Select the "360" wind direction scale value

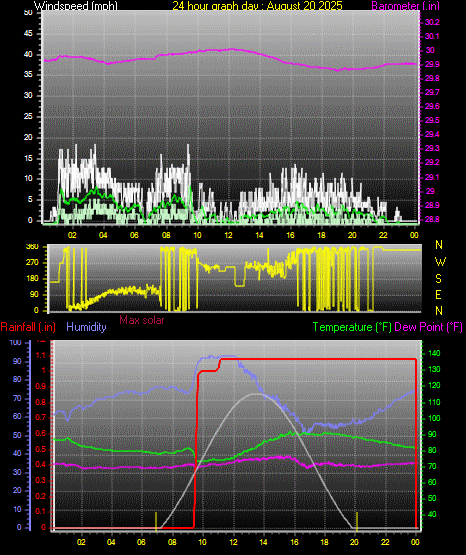(x=32, y=247)
